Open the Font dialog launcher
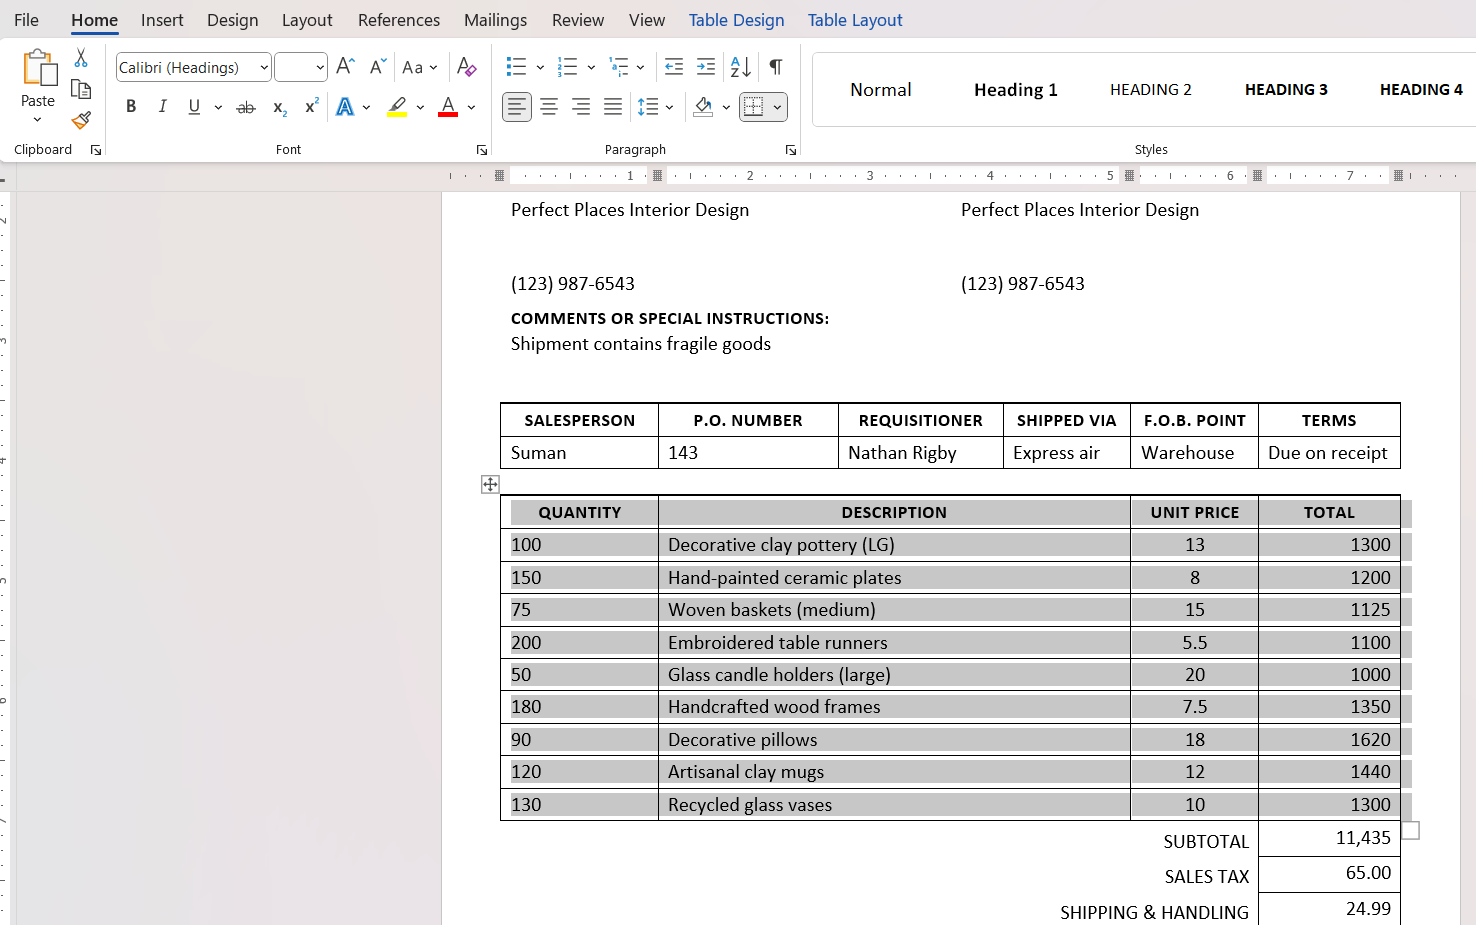Image resolution: width=1476 pixels, height=925 pixels. pos(482,150)
